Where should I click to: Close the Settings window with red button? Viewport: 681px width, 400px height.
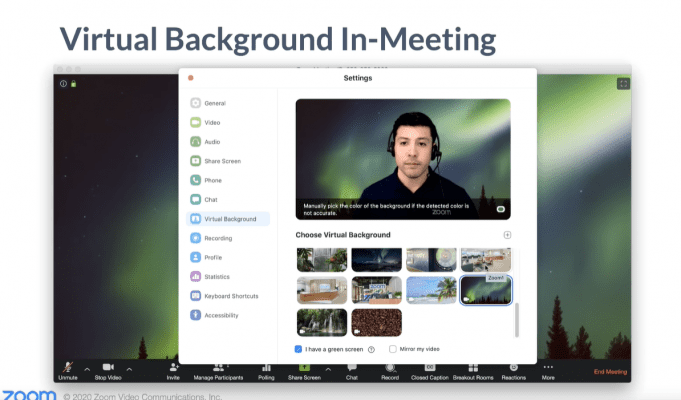(190, 78)
